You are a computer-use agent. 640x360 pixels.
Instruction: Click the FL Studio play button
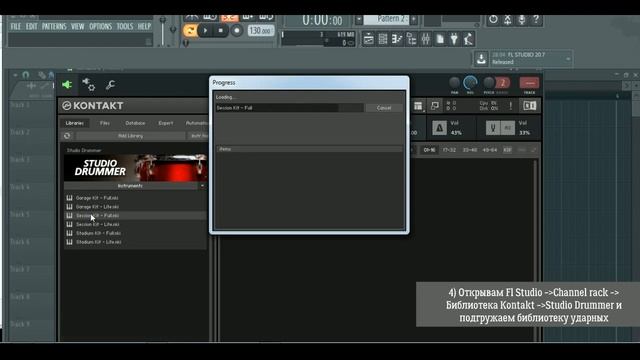[x=205, y=31]
